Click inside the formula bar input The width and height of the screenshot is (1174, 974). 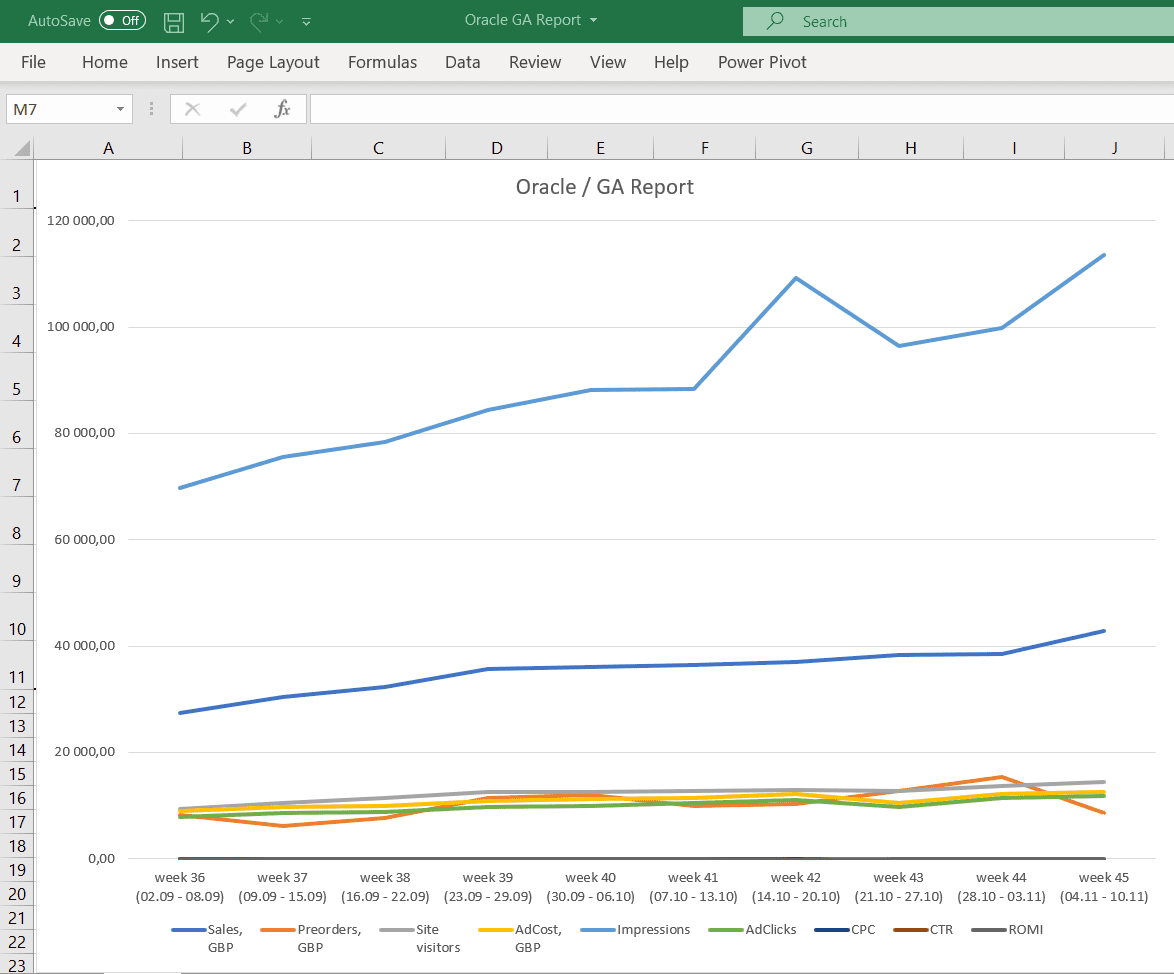click(741, 109)
